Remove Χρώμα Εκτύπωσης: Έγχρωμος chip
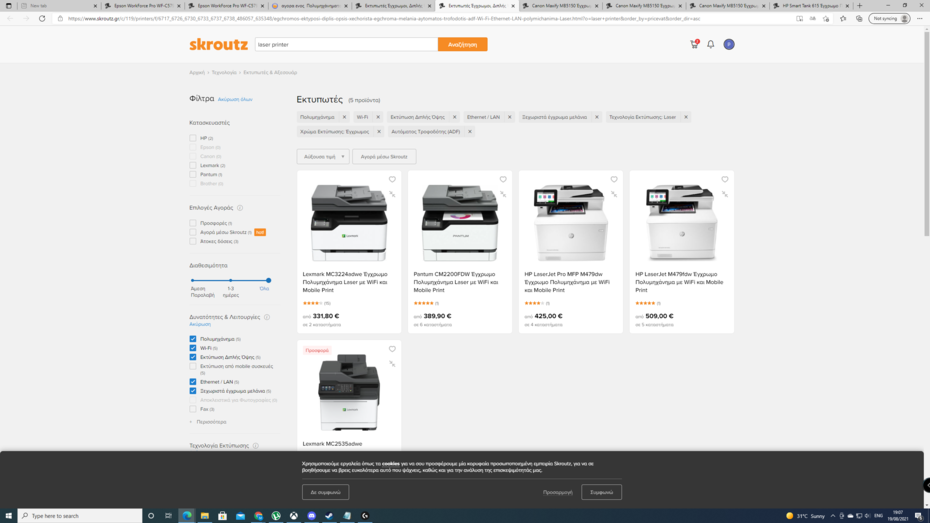 (x=378, y=132)
